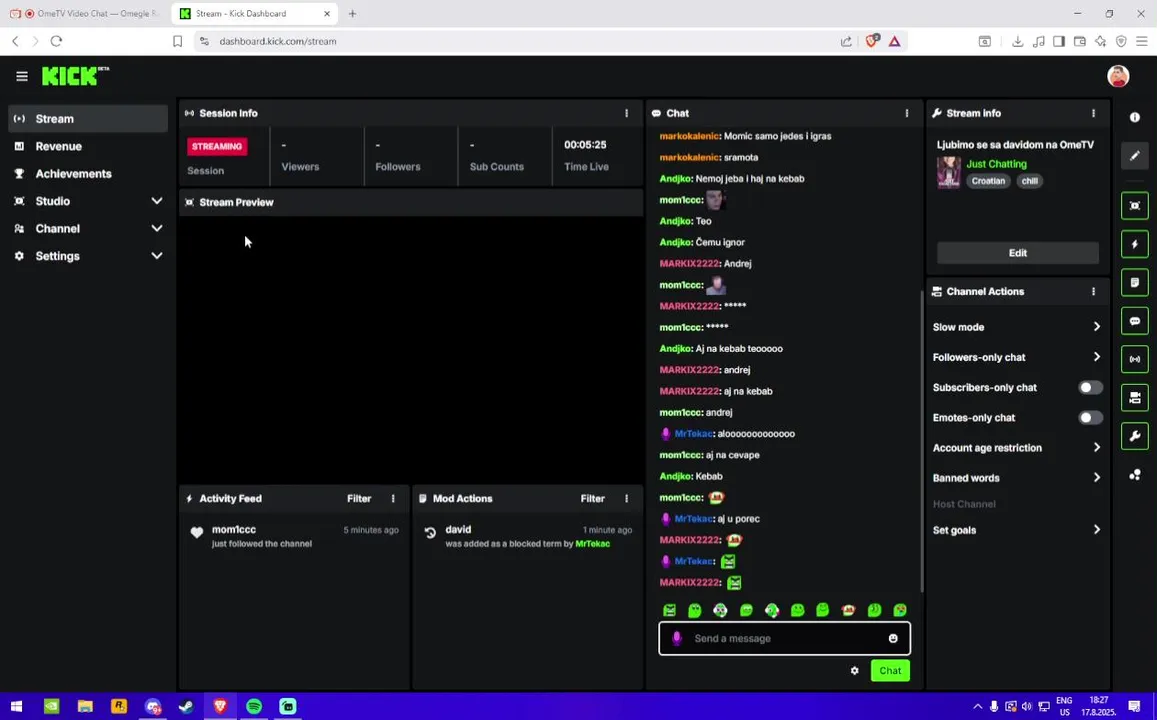Open Chat panel three-dot options menu

907,113
